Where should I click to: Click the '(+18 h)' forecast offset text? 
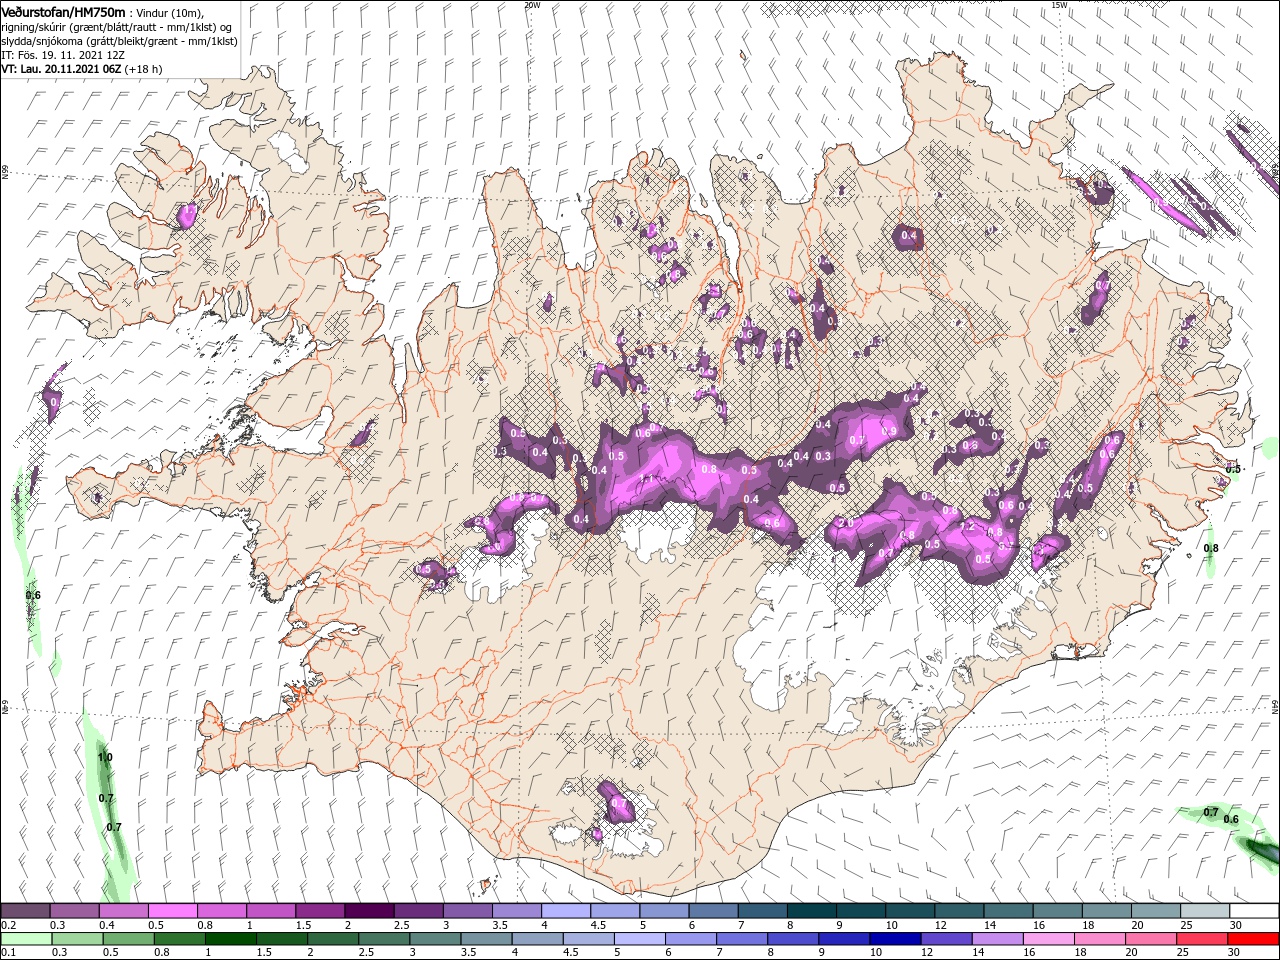[x=144, y=69]
